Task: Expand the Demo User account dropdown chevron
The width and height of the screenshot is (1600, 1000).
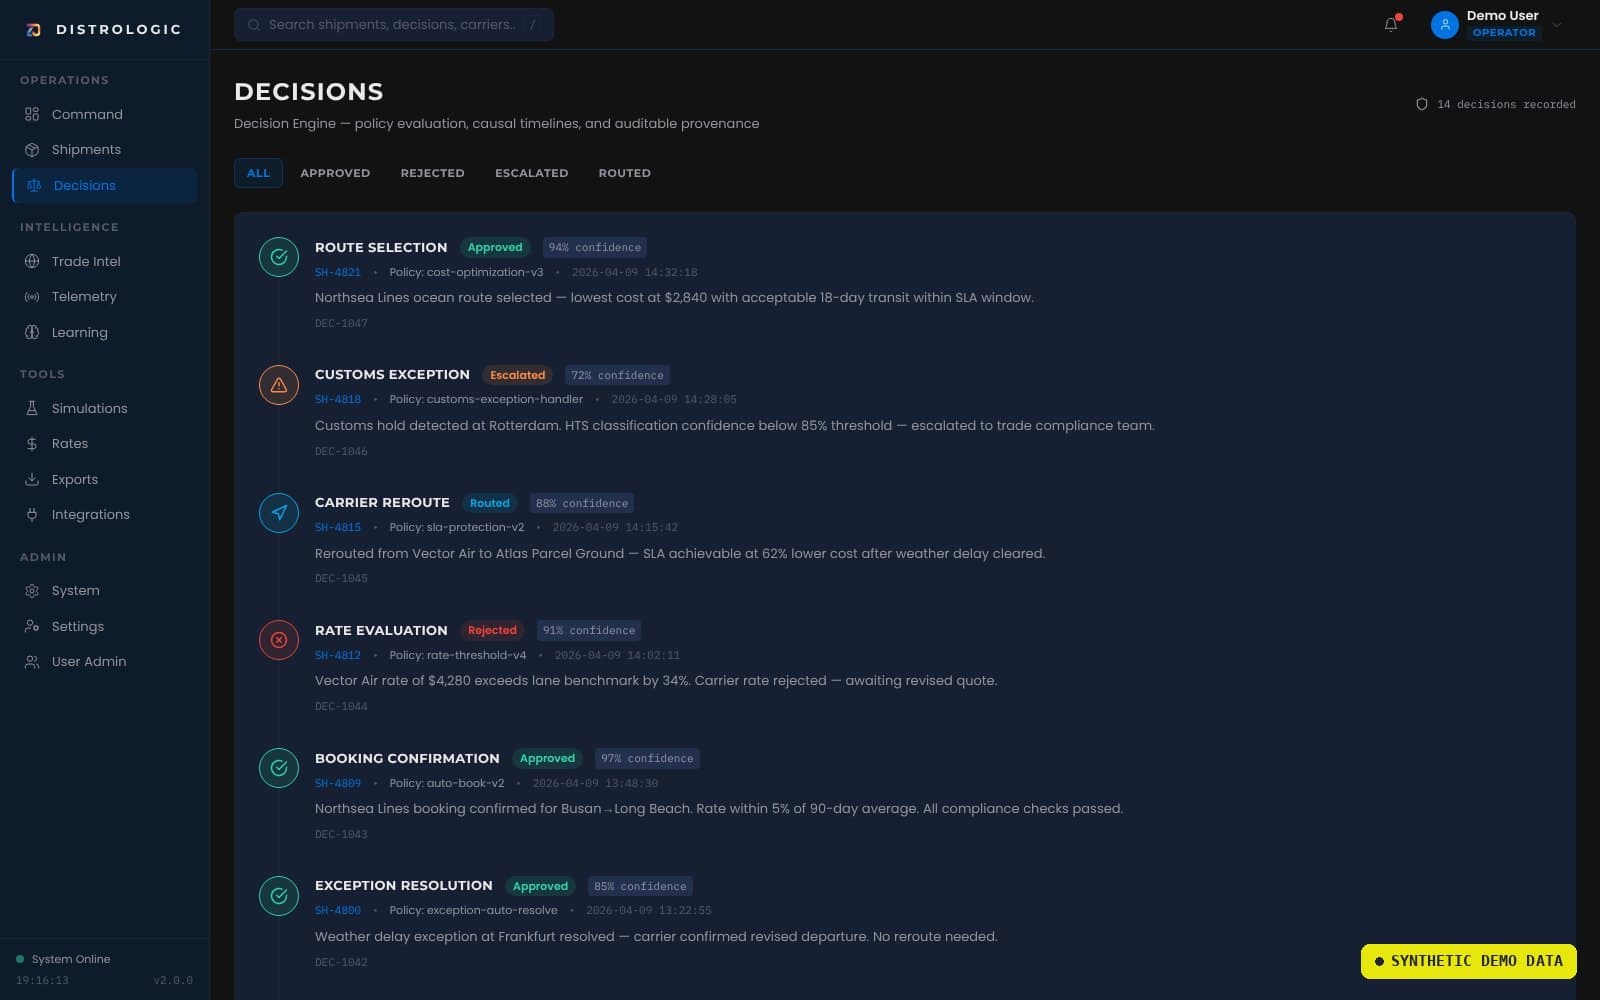Action: [1557, 25]
